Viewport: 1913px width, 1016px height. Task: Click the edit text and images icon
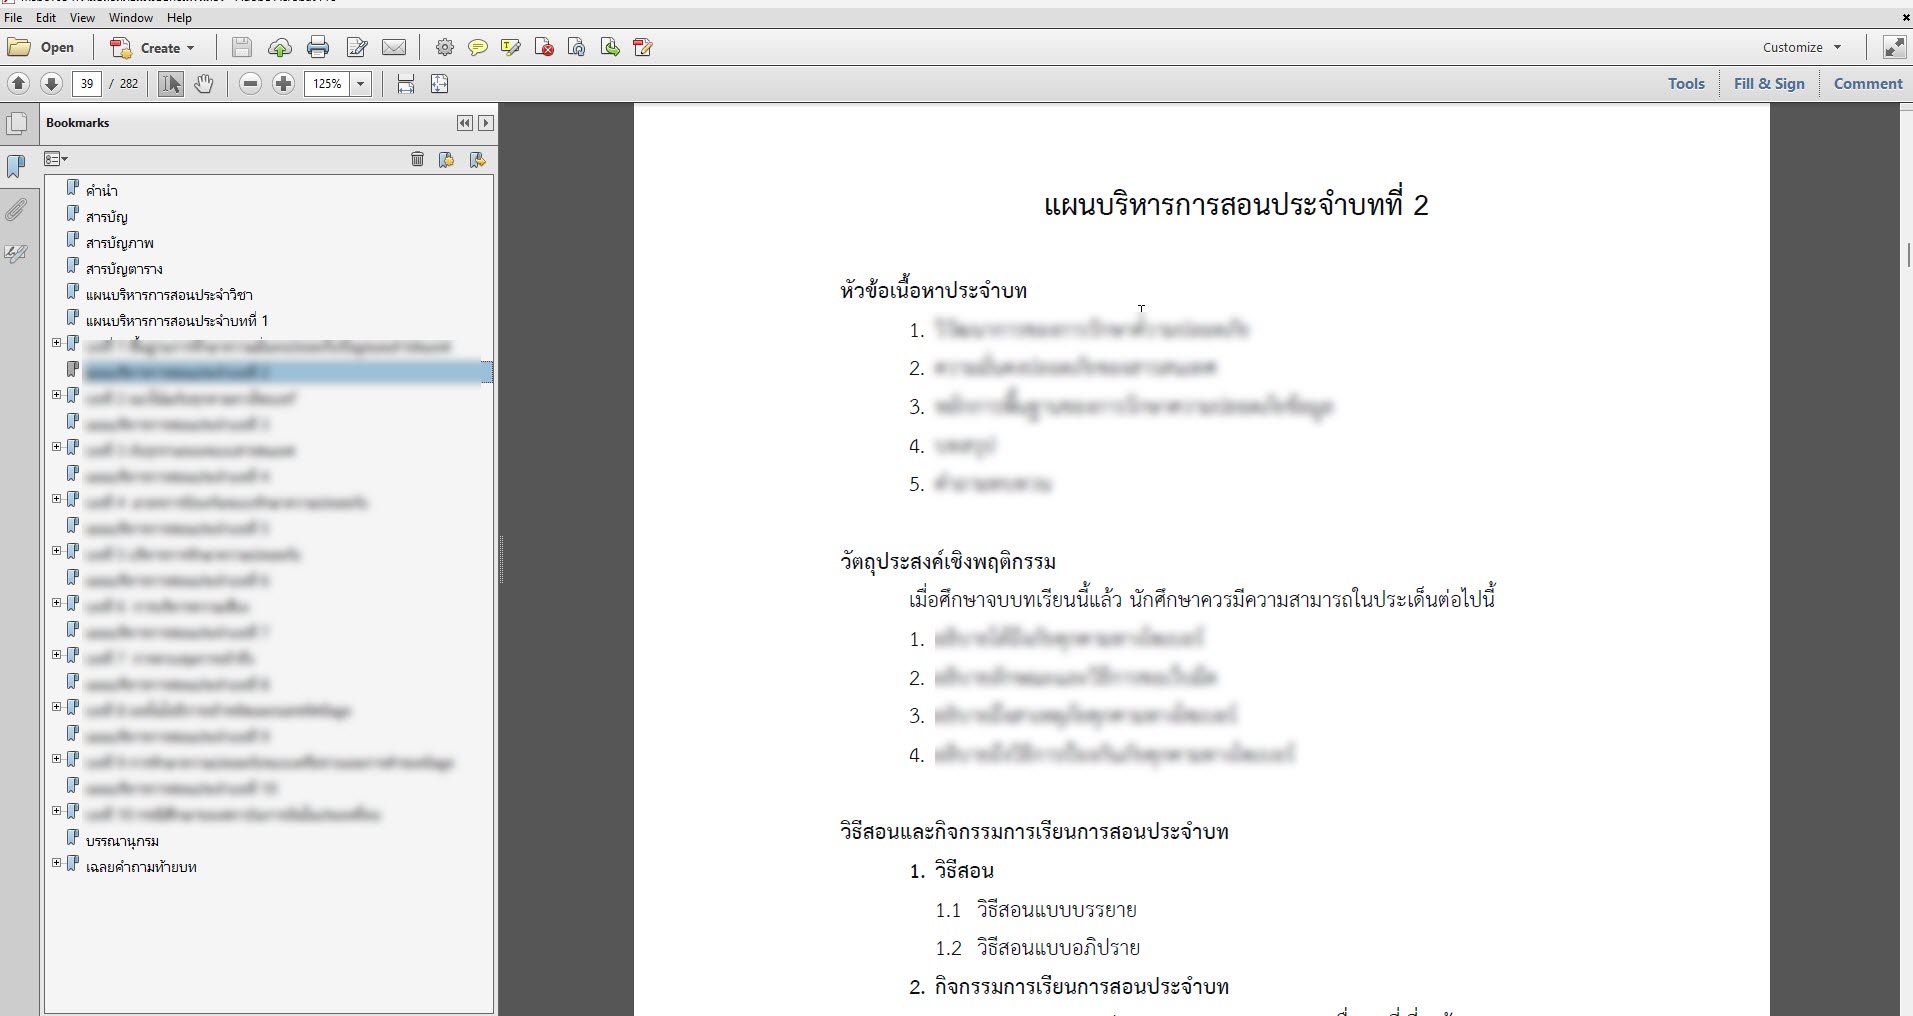coord(643,47)
